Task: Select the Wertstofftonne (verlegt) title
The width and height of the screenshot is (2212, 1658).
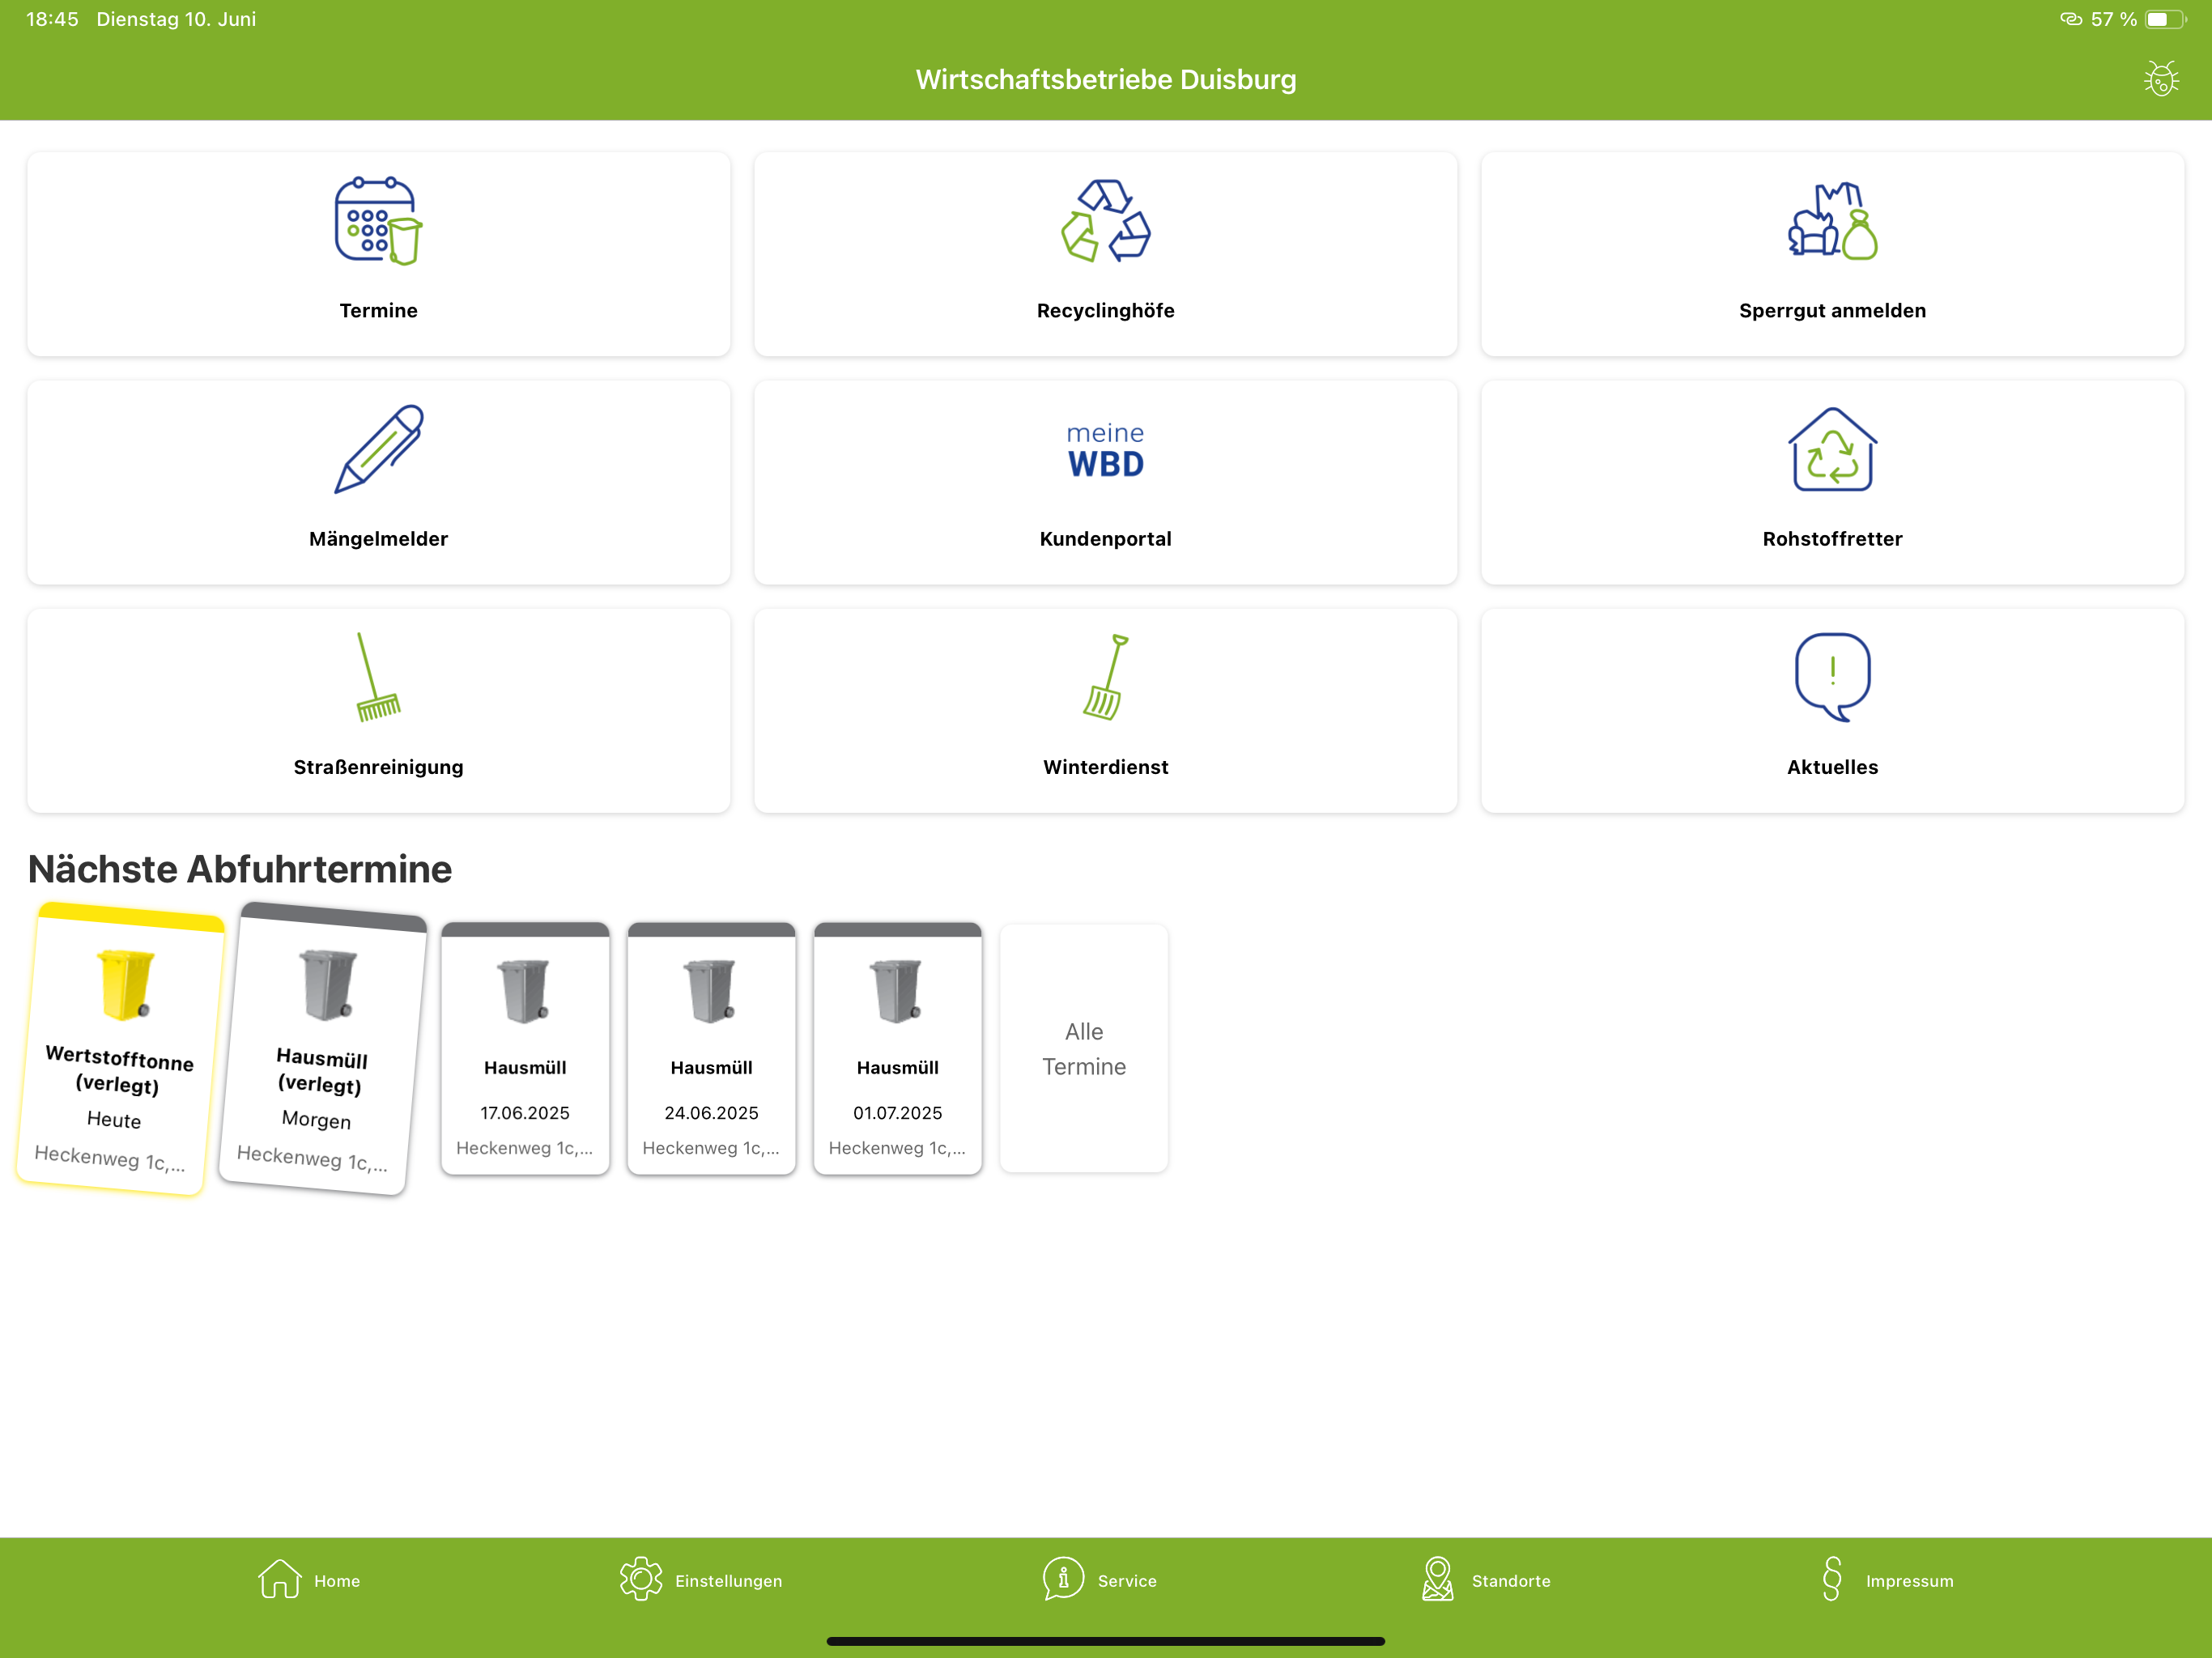Action: pyautogui.click(x=119, y=1070)
